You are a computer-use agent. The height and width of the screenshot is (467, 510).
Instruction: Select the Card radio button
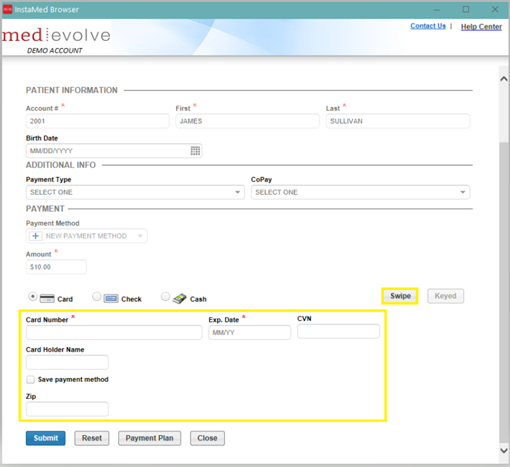(33, 296)
